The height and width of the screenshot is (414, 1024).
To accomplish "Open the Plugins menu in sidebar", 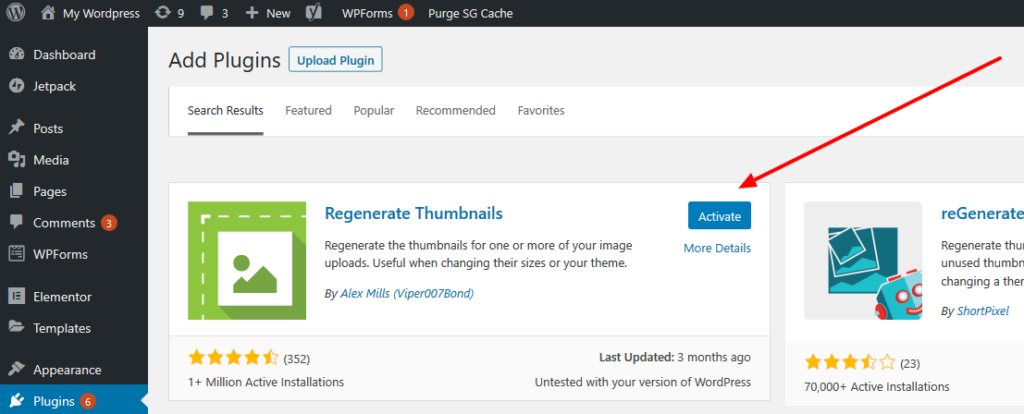I will tap(54, 401).
